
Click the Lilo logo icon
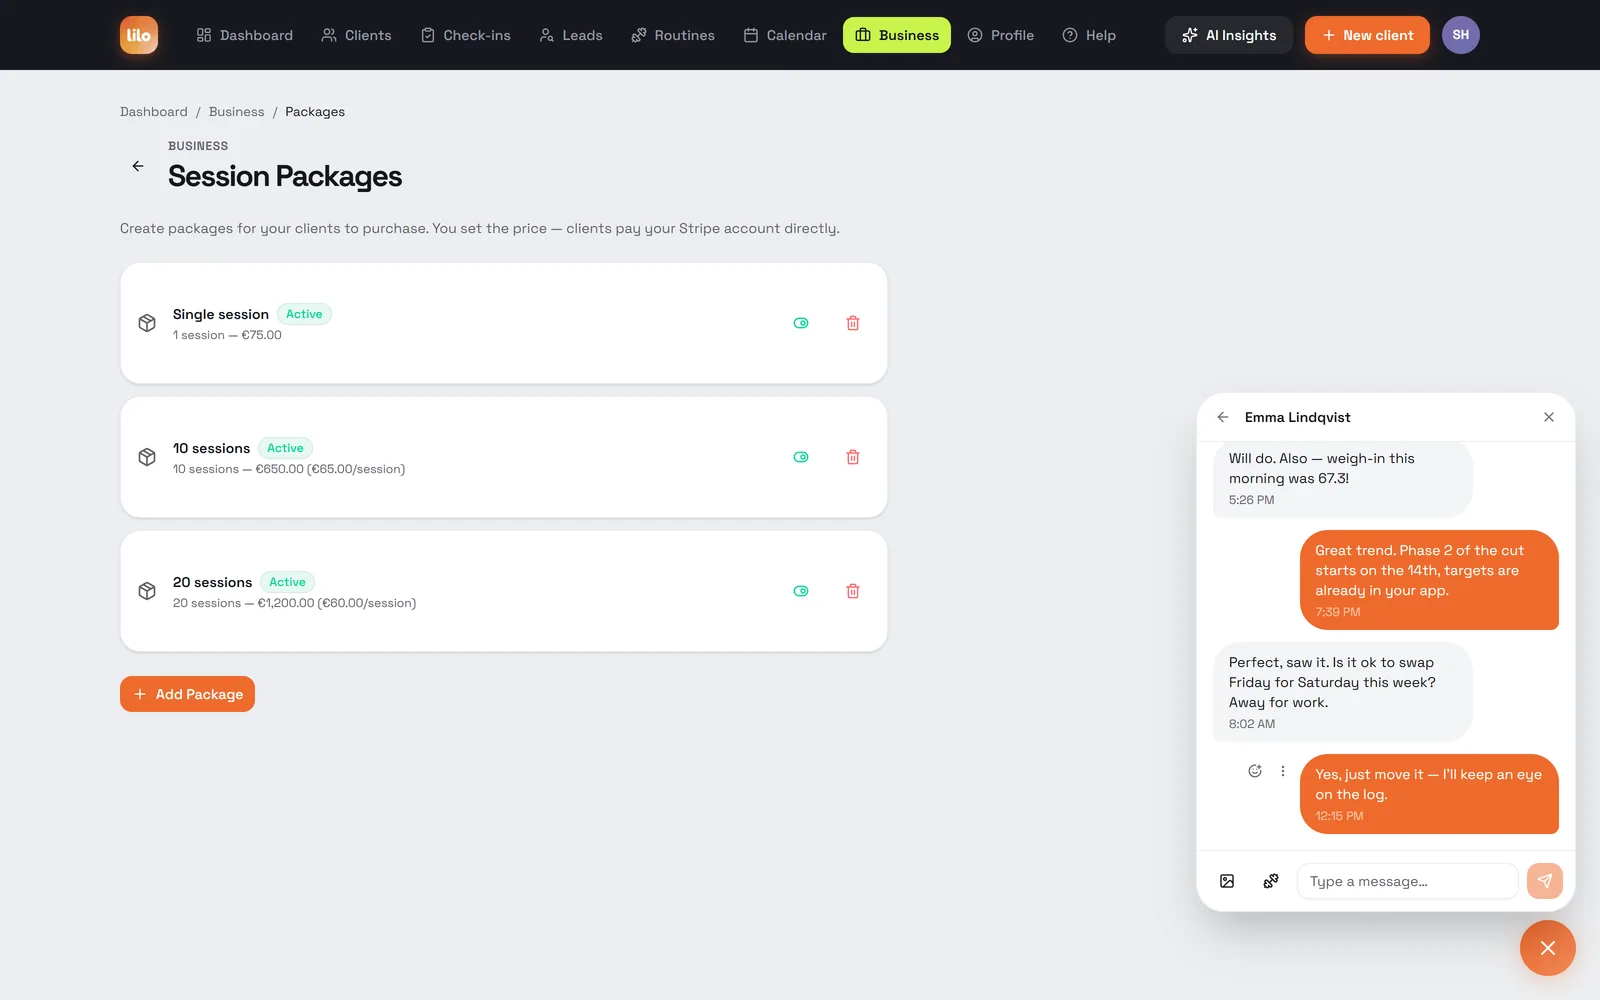pyautogui.click(x=139, y=35)
